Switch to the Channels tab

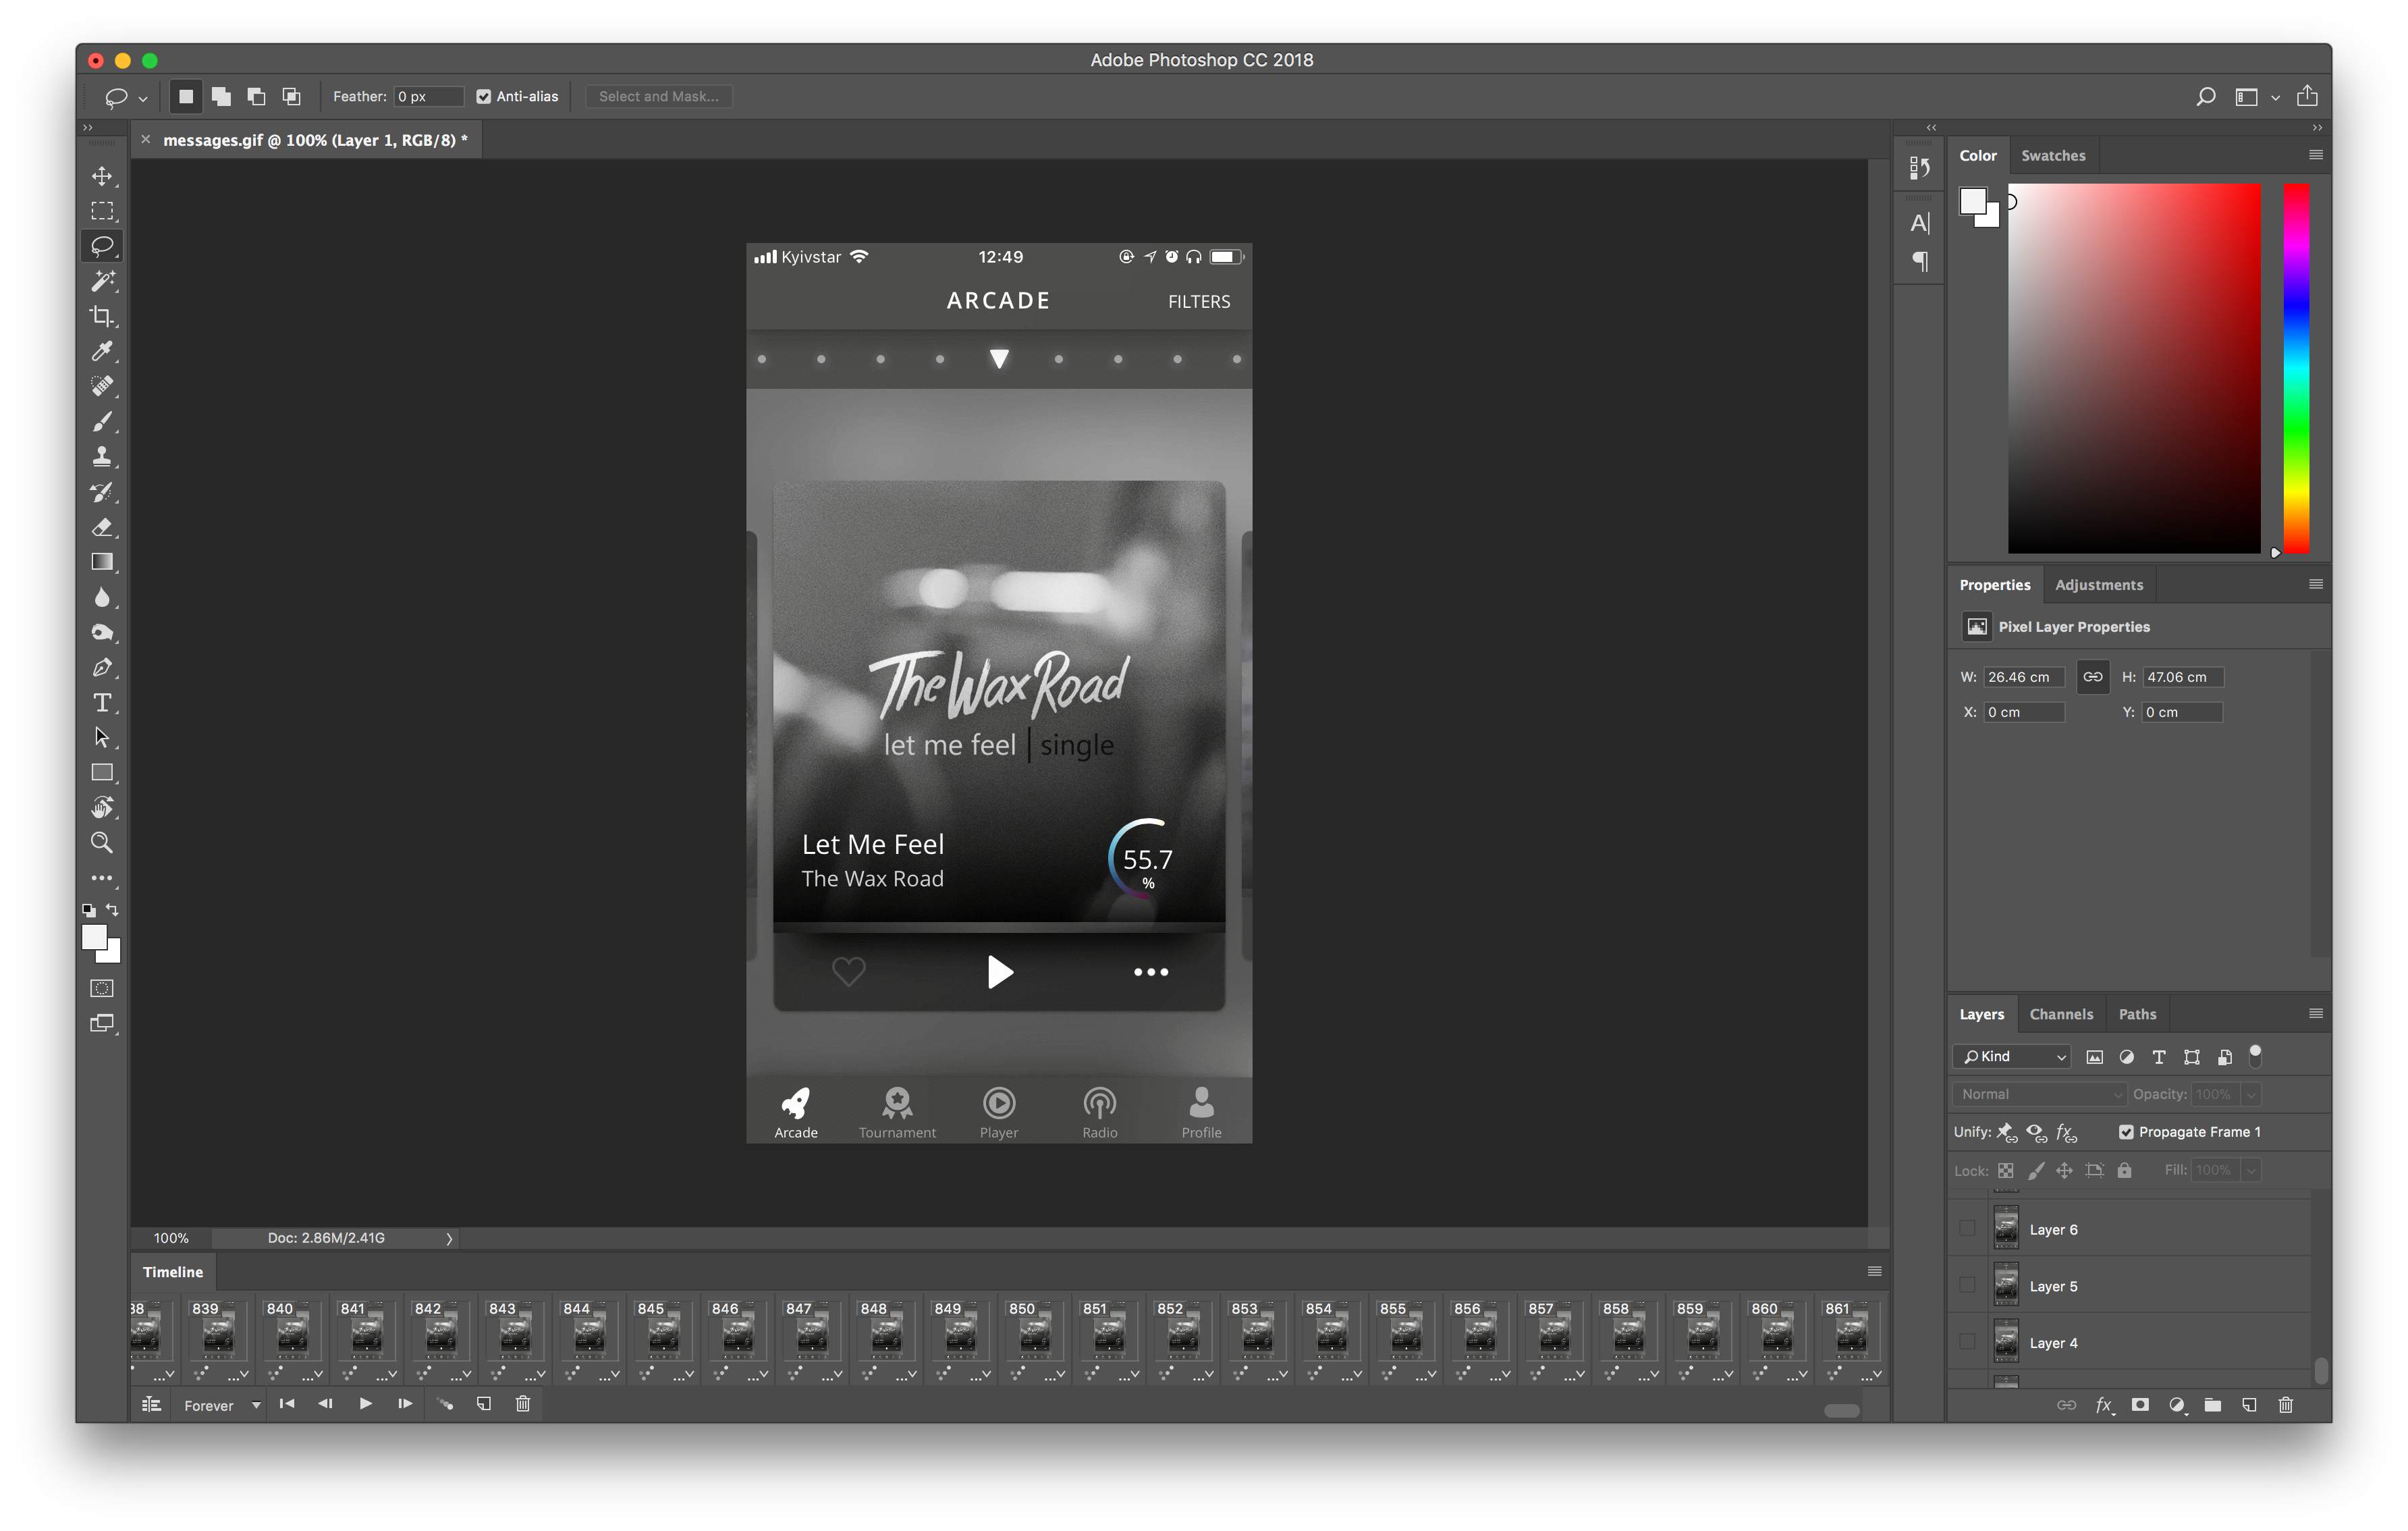[2061, 1014]
